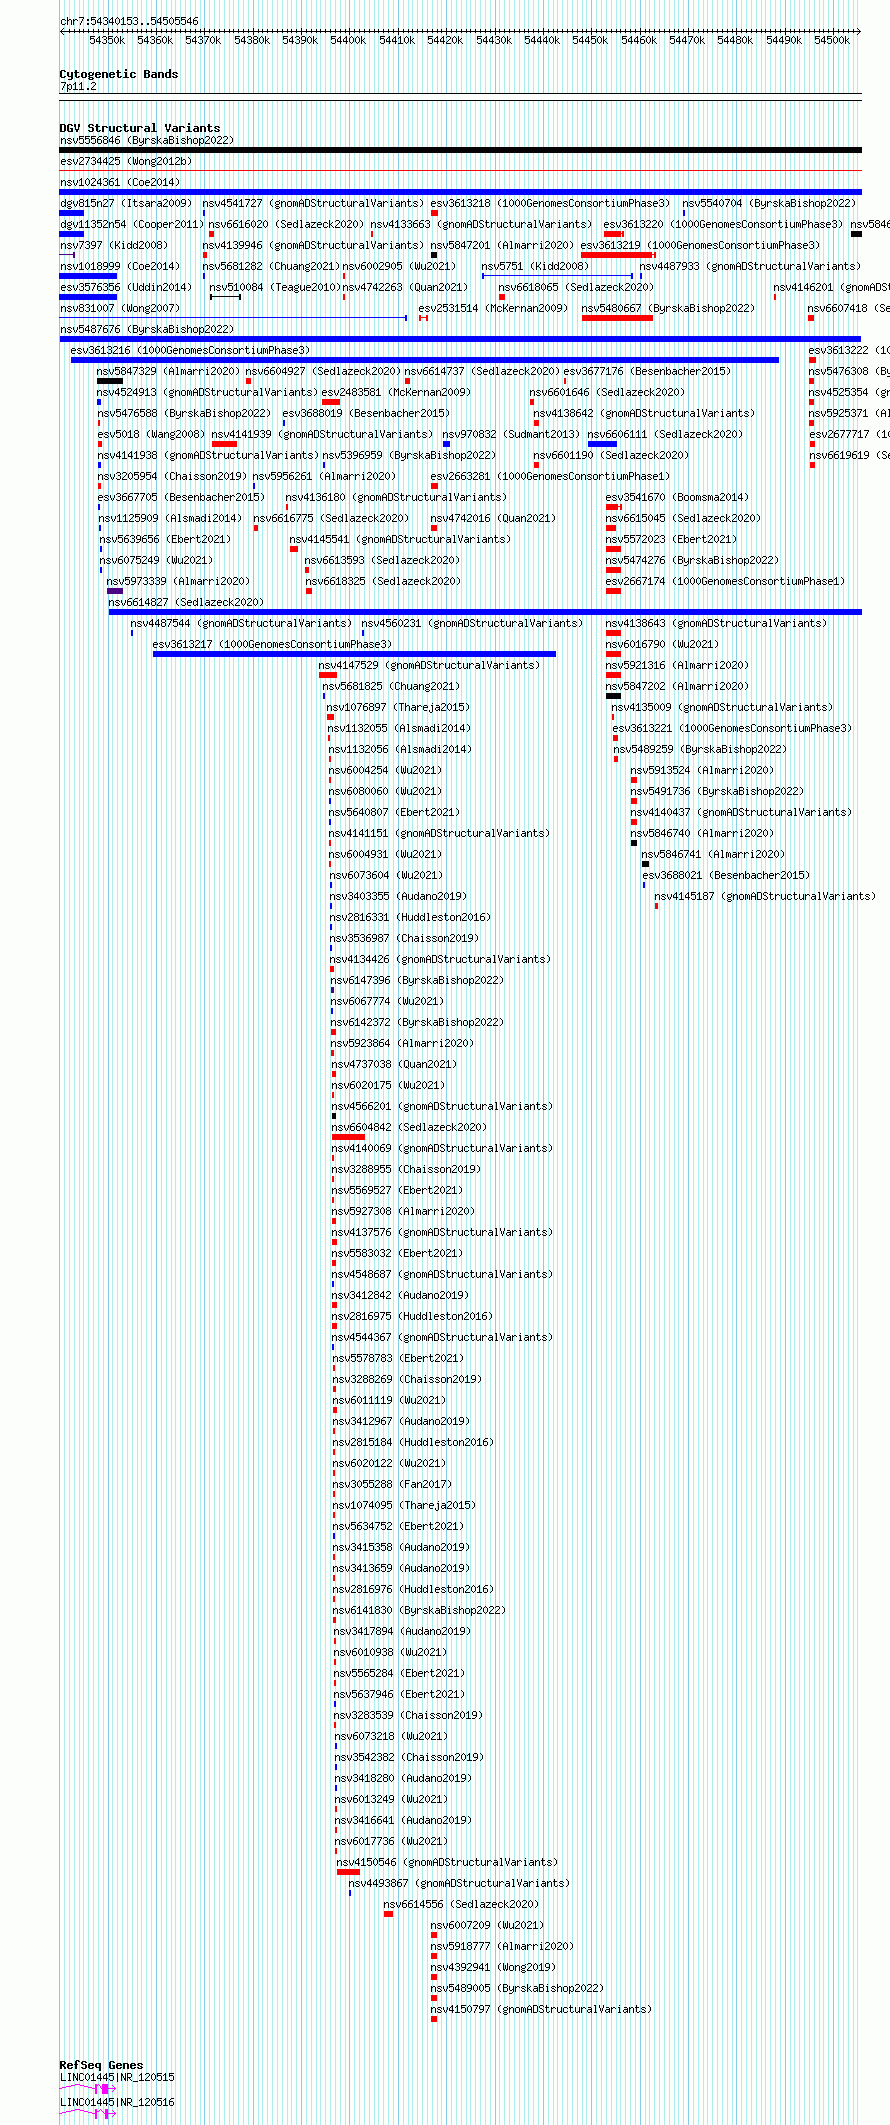Click the 54400k ruler position label
Screen dimensions: 890x2125
[x=348, y=40]
